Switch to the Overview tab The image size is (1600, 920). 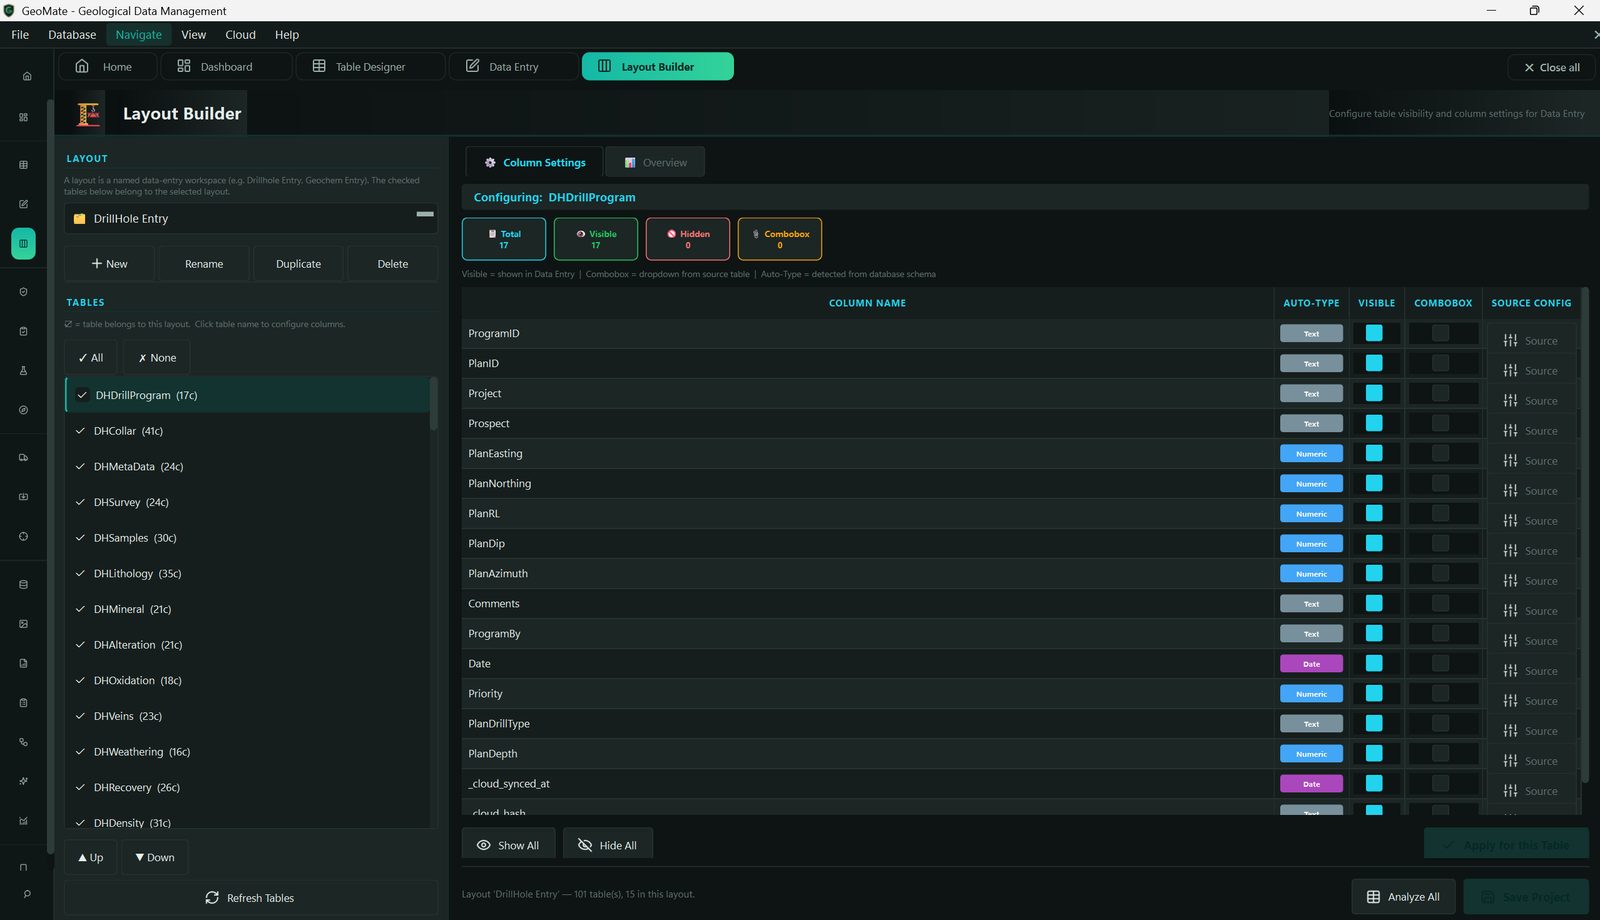click(655, 162)
